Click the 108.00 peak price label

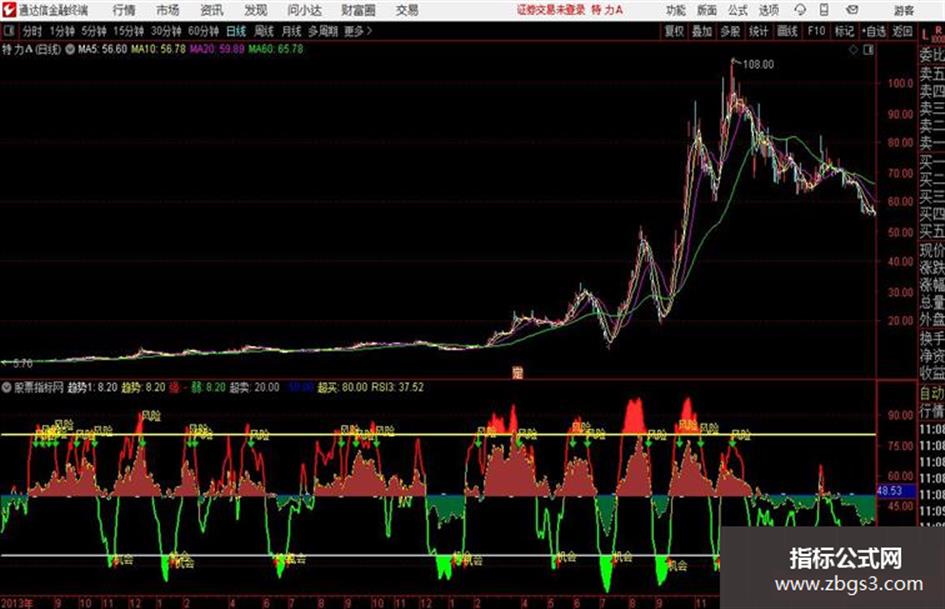[758, 65]
